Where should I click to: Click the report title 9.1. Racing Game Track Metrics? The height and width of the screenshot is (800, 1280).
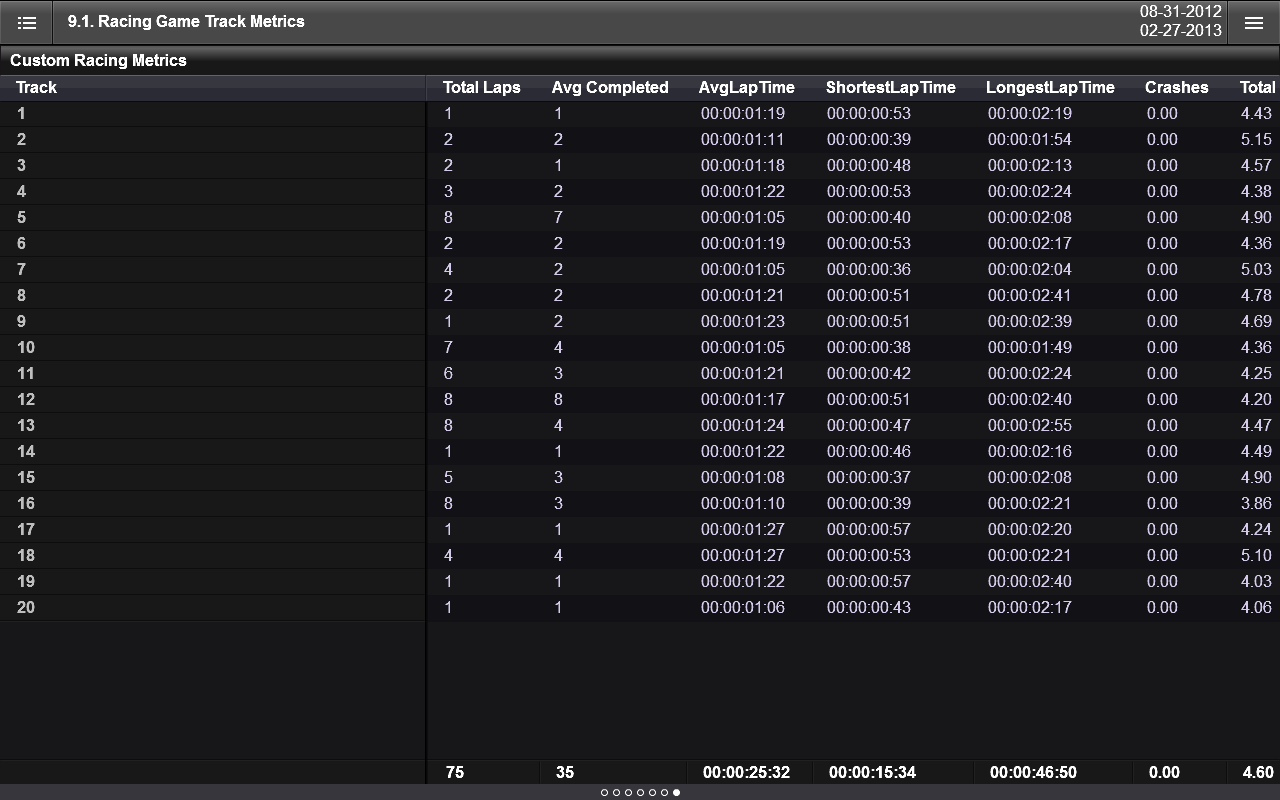[186, 21]
